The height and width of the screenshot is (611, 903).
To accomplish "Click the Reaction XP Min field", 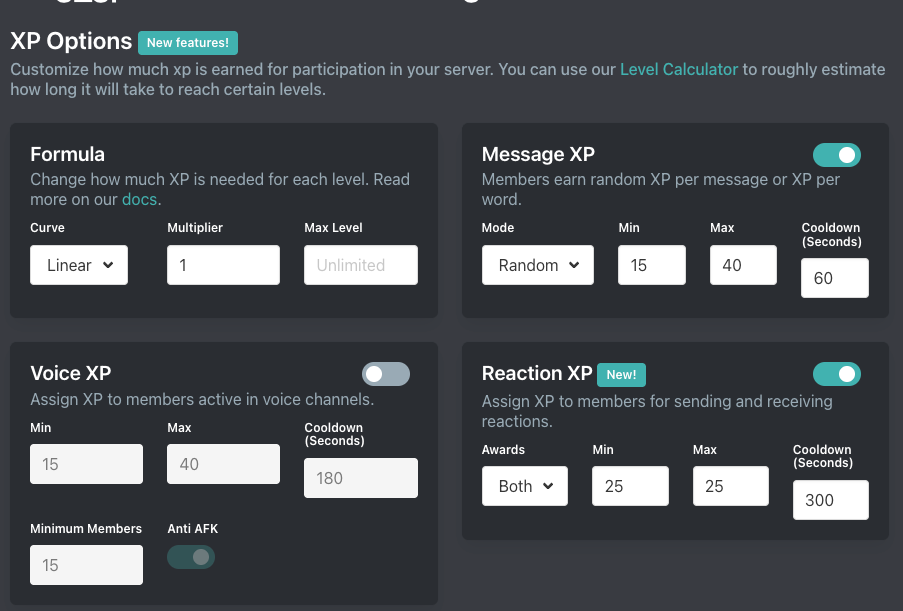I will 630,486.
